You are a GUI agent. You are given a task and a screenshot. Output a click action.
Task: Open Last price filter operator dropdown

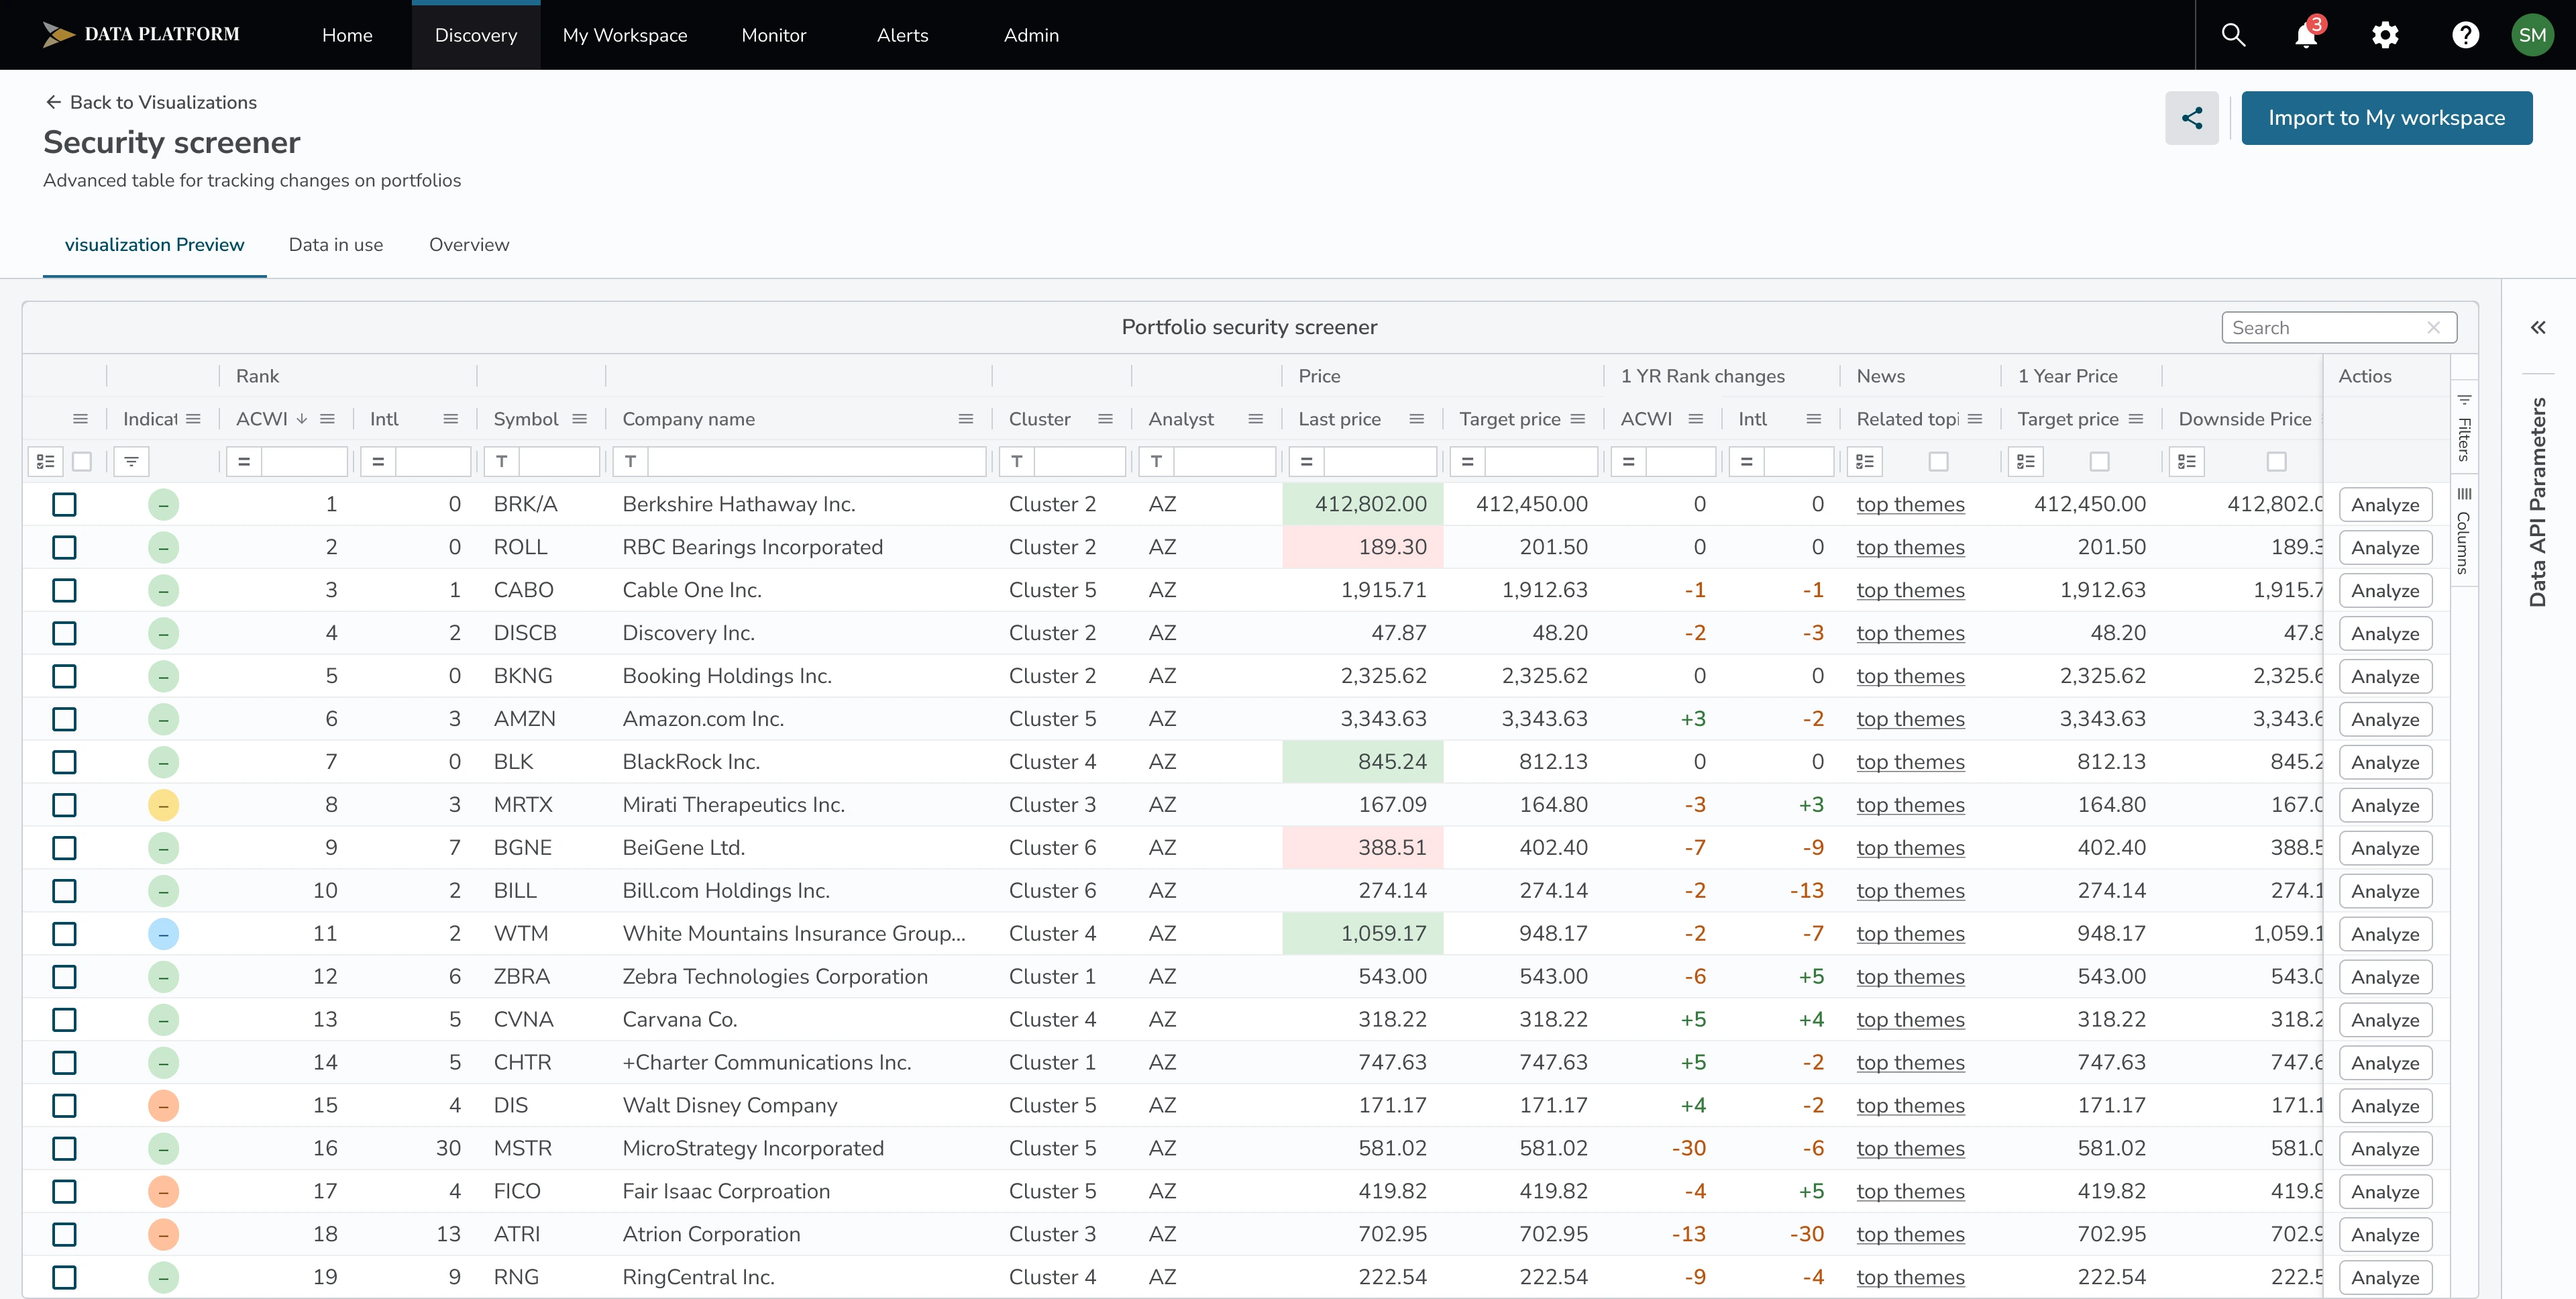point(1306,461)
